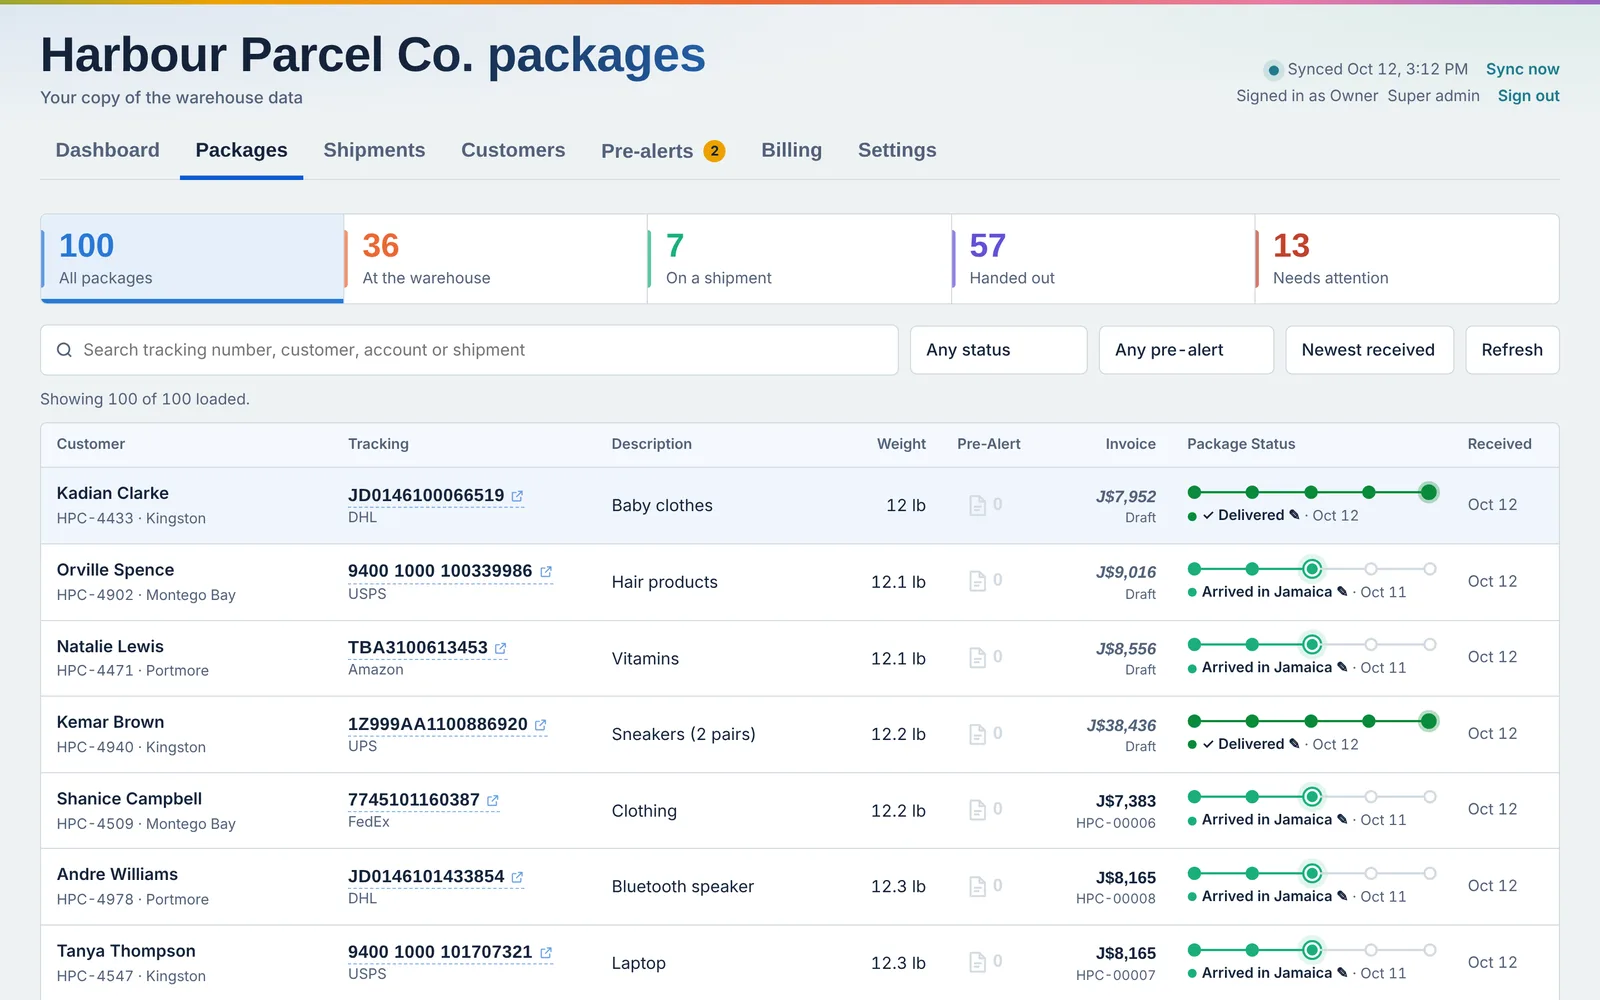This screenshot has width=1600, height=1000.
Task: Filter by All packages card
Action: [192, 259]
